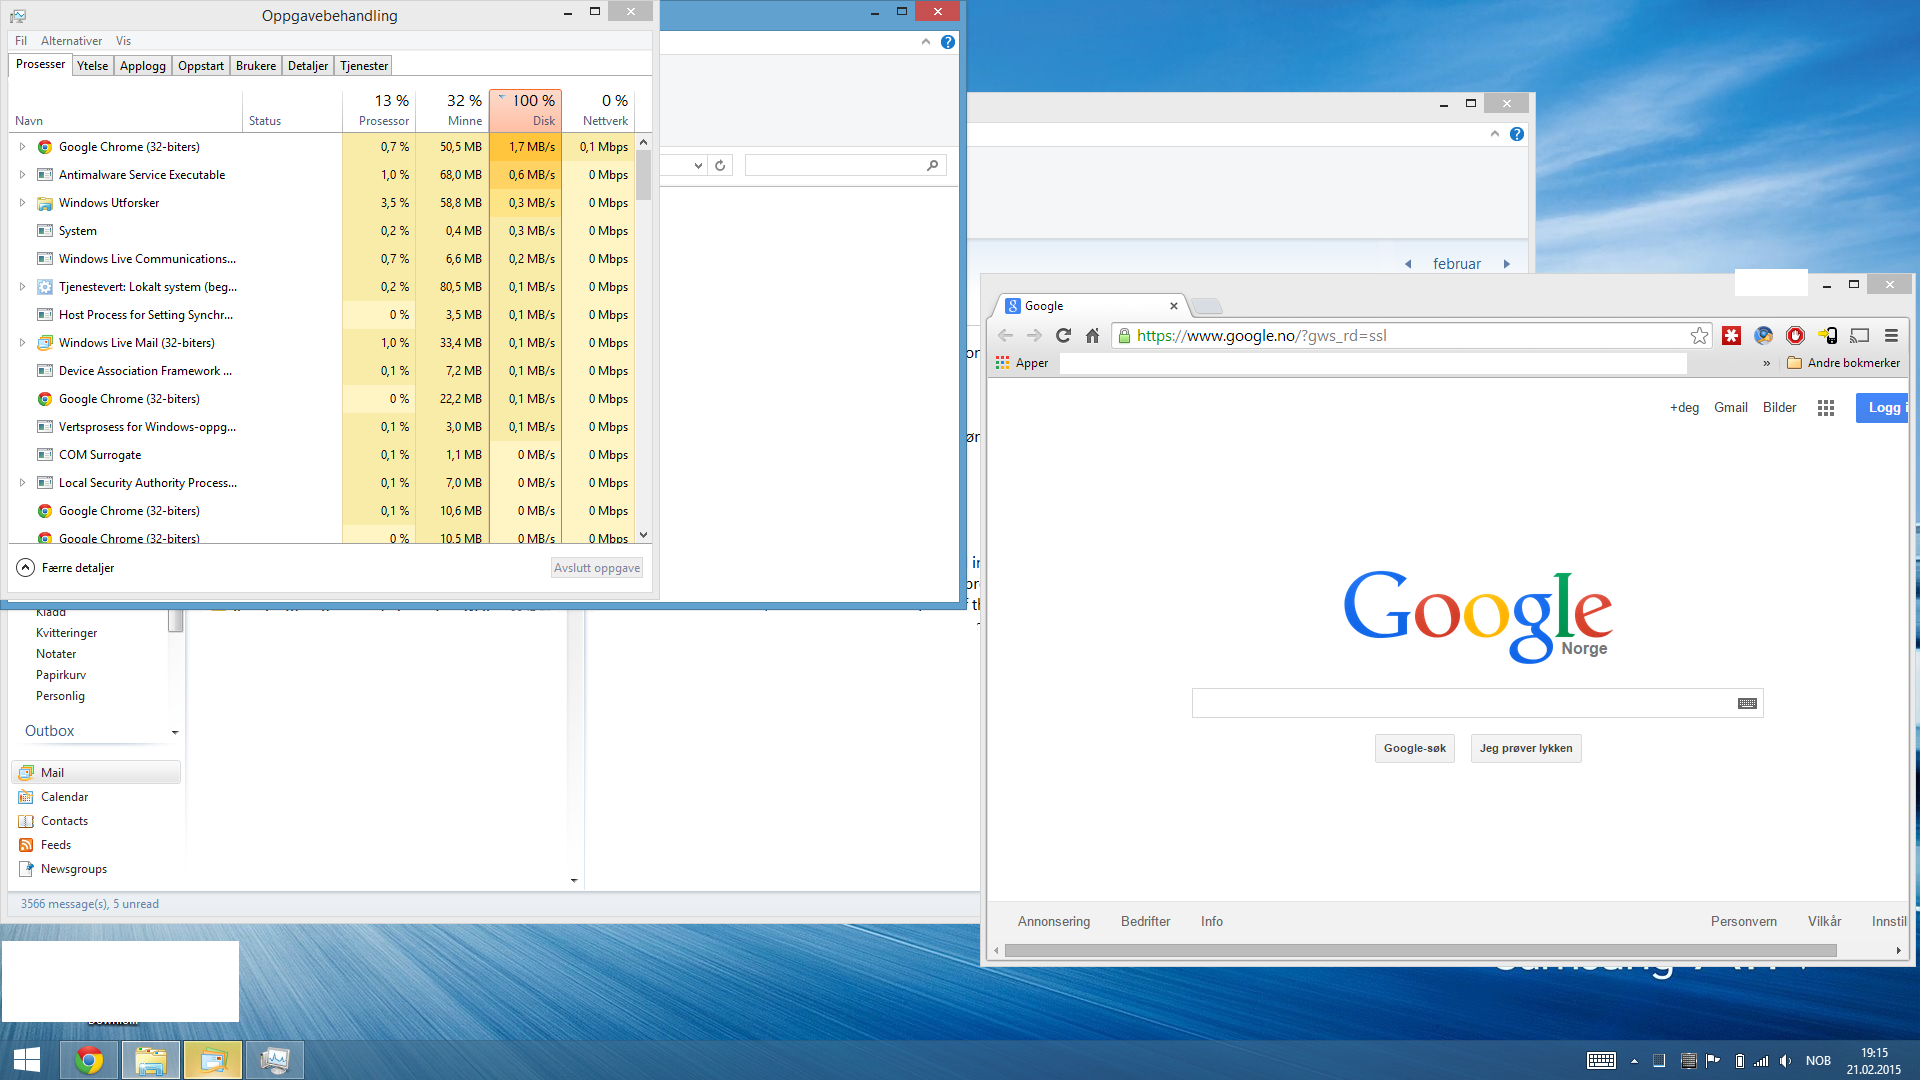This screenshot has height=1080, width=1920.
Task: Click the Chrome home button icon
Action: pos(1092,336)
